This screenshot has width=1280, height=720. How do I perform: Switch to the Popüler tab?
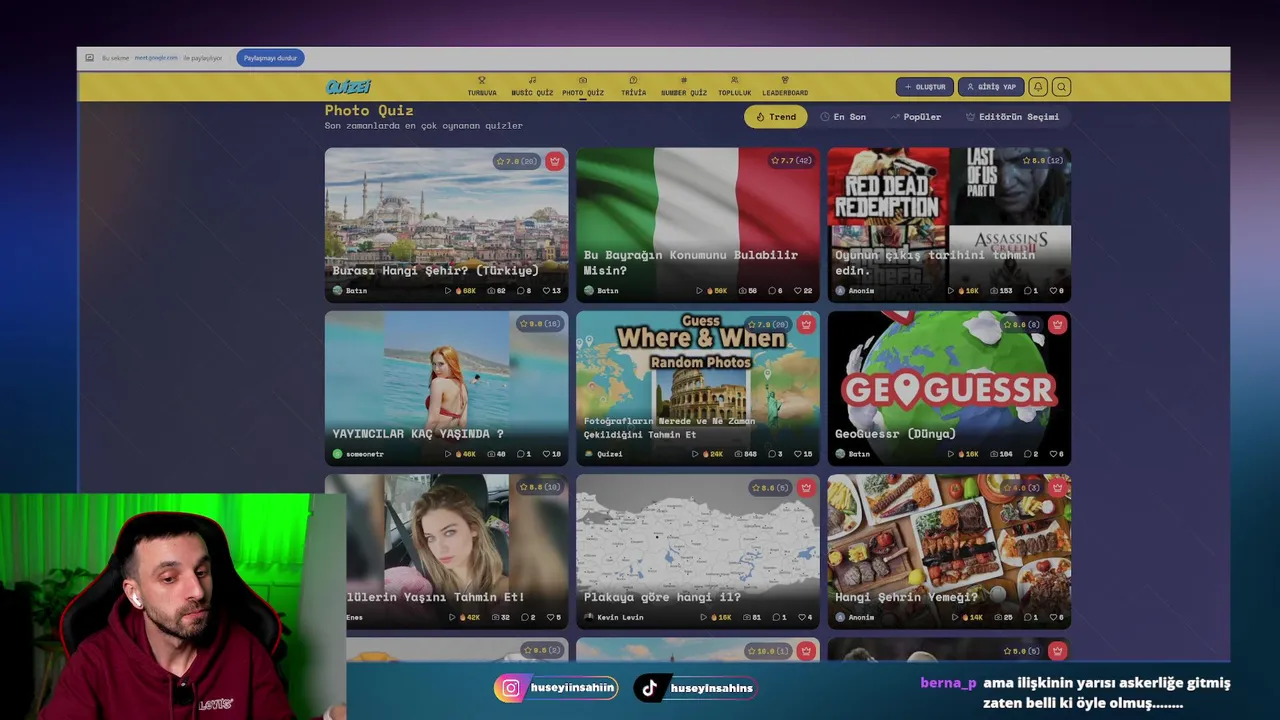pos(916,117)
